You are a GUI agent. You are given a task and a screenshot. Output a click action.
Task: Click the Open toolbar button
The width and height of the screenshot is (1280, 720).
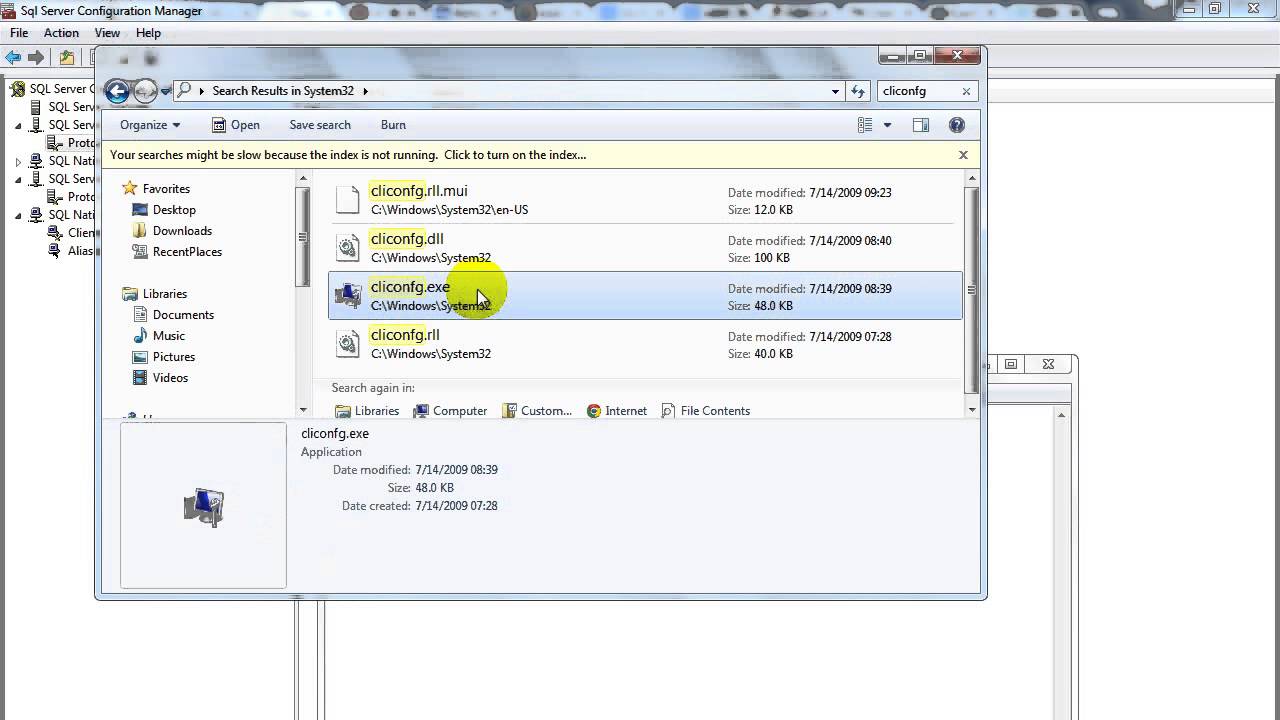click(236, 125)
